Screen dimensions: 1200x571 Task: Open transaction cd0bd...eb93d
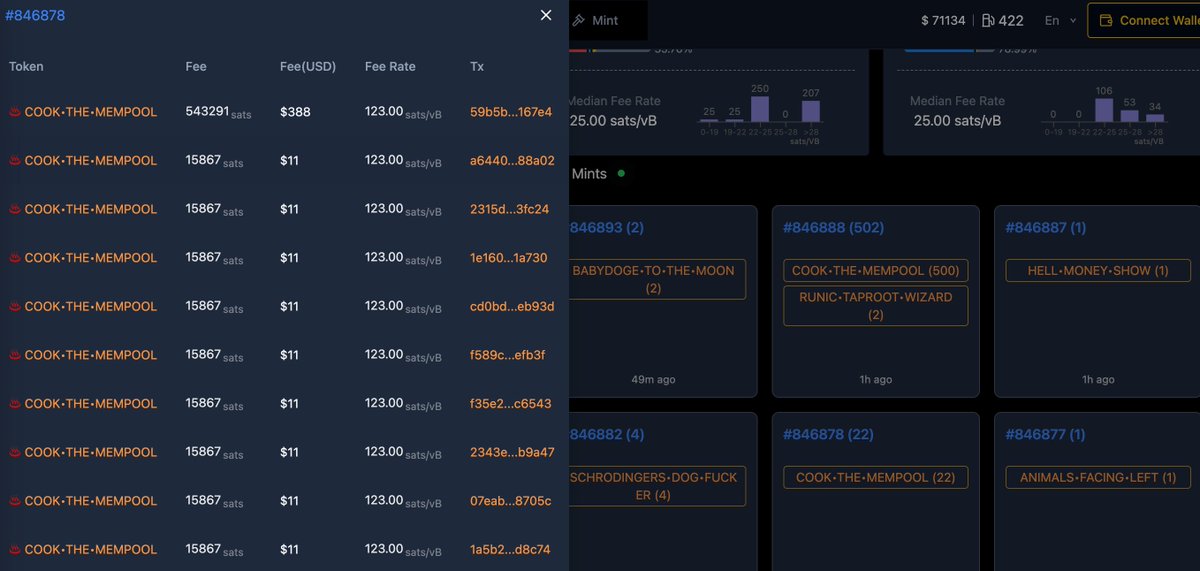pyautogui.click(x=512, y=306)
